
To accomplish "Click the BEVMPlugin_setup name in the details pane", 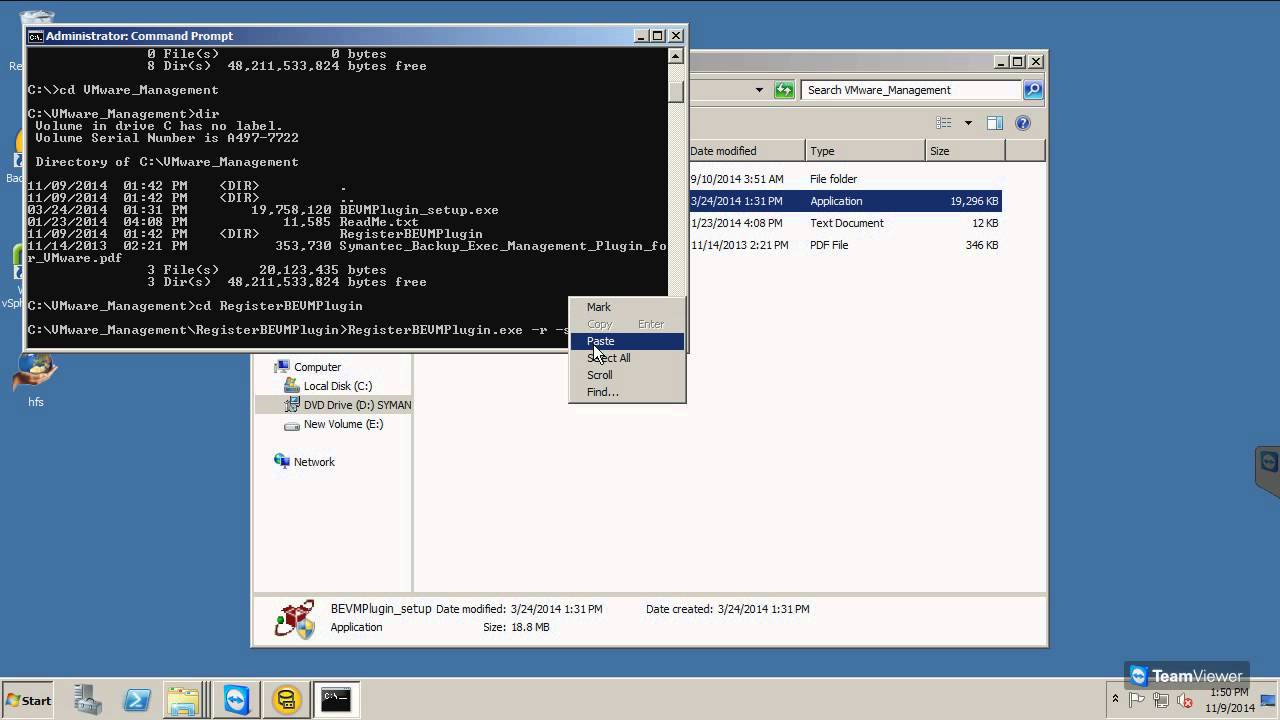I will point(381,608).
